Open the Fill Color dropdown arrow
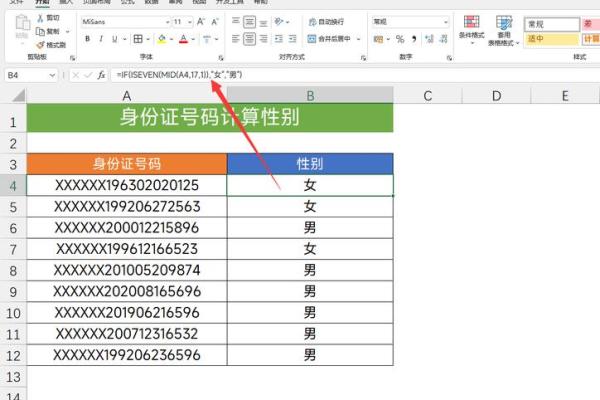 (171, 39)
